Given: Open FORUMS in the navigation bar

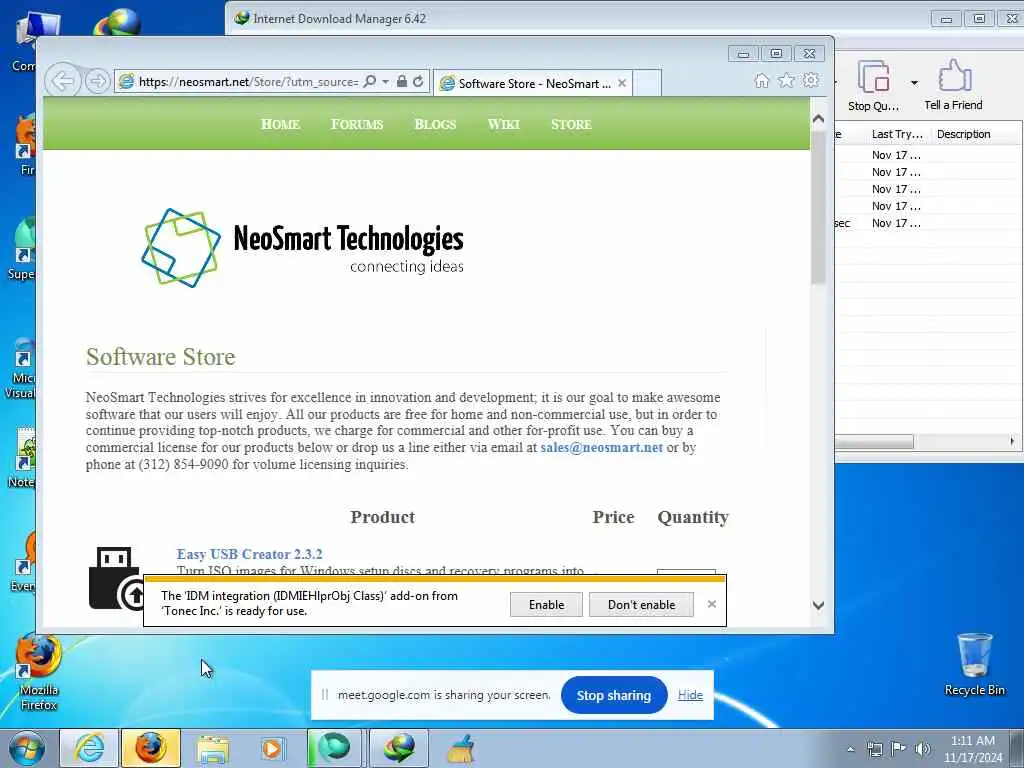Looking at the screenshot, I should [357, 124].
